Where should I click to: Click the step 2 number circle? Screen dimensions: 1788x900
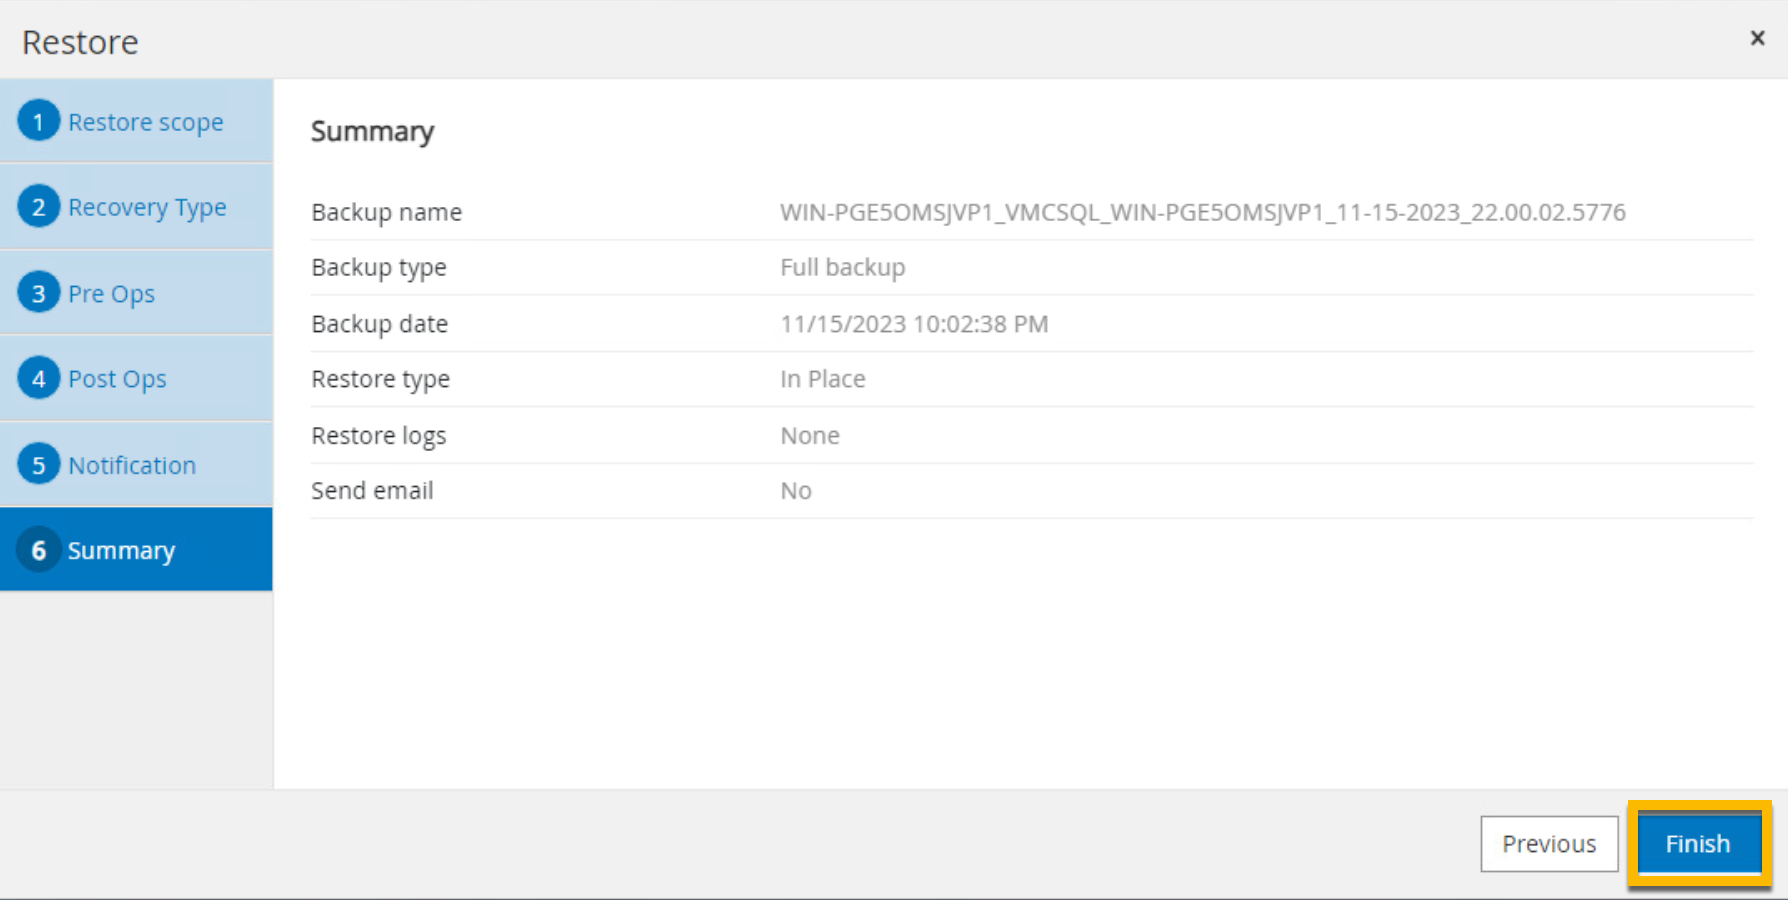(x=39, y=207)
